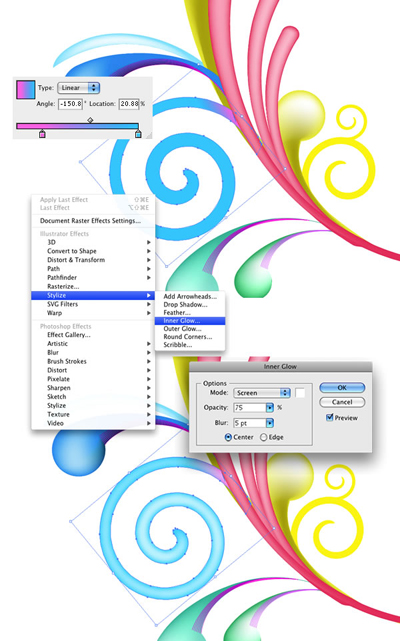Screen dimensions: 400x641
Task: Open the SVG Filters submenu
Action: point(93,304)
